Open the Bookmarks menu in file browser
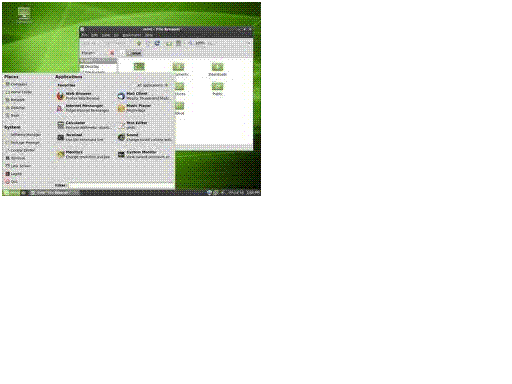Image resolution: width=512 pixels, height=384 pixels. point(131,35)
